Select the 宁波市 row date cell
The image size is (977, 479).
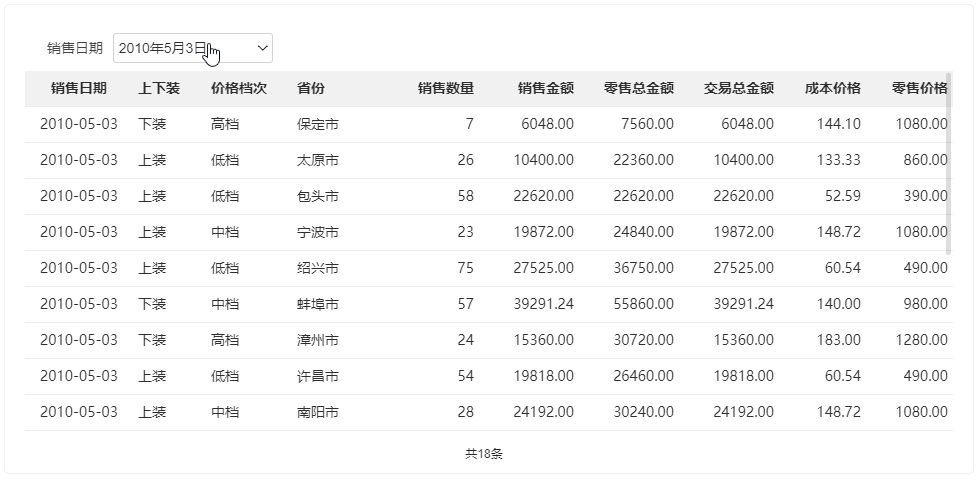point(79,232)
